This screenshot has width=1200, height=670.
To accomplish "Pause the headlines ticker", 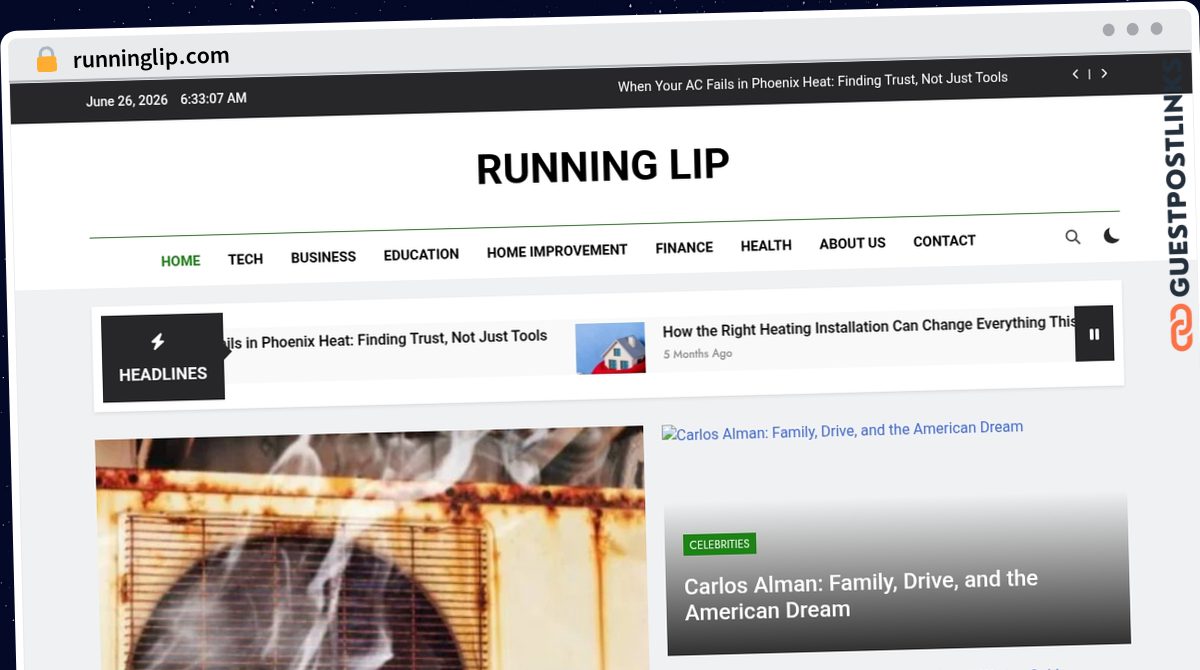I will pos(1094,334).
